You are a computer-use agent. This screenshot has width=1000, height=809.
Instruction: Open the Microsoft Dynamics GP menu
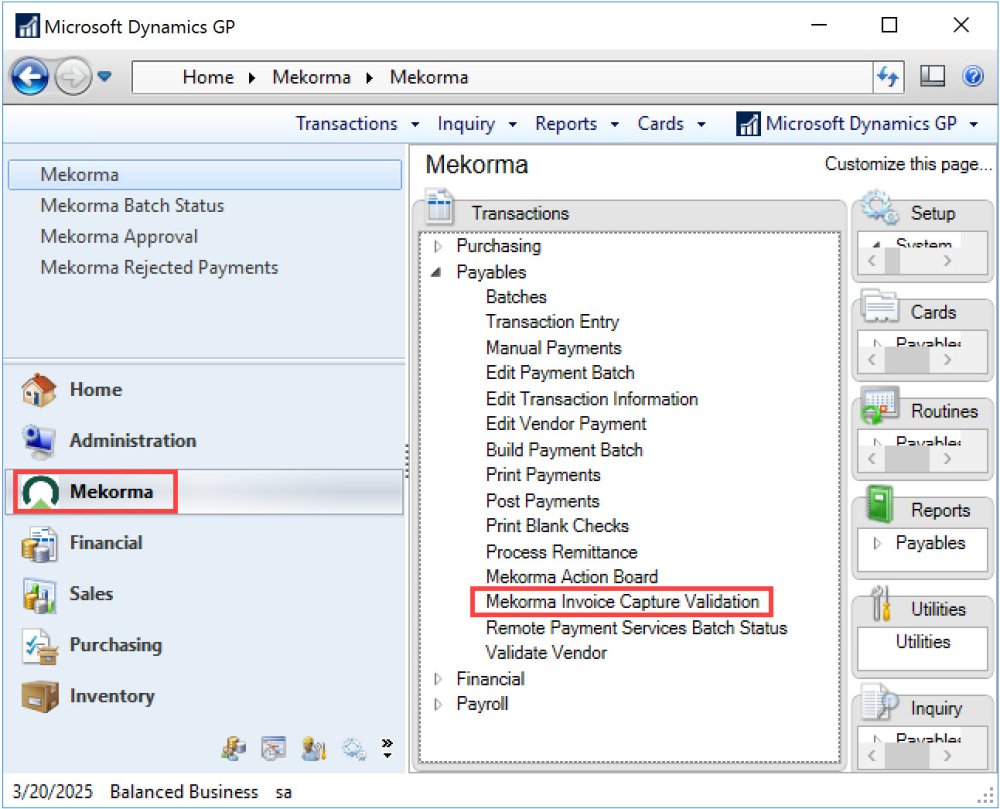[x=857, y=124]
